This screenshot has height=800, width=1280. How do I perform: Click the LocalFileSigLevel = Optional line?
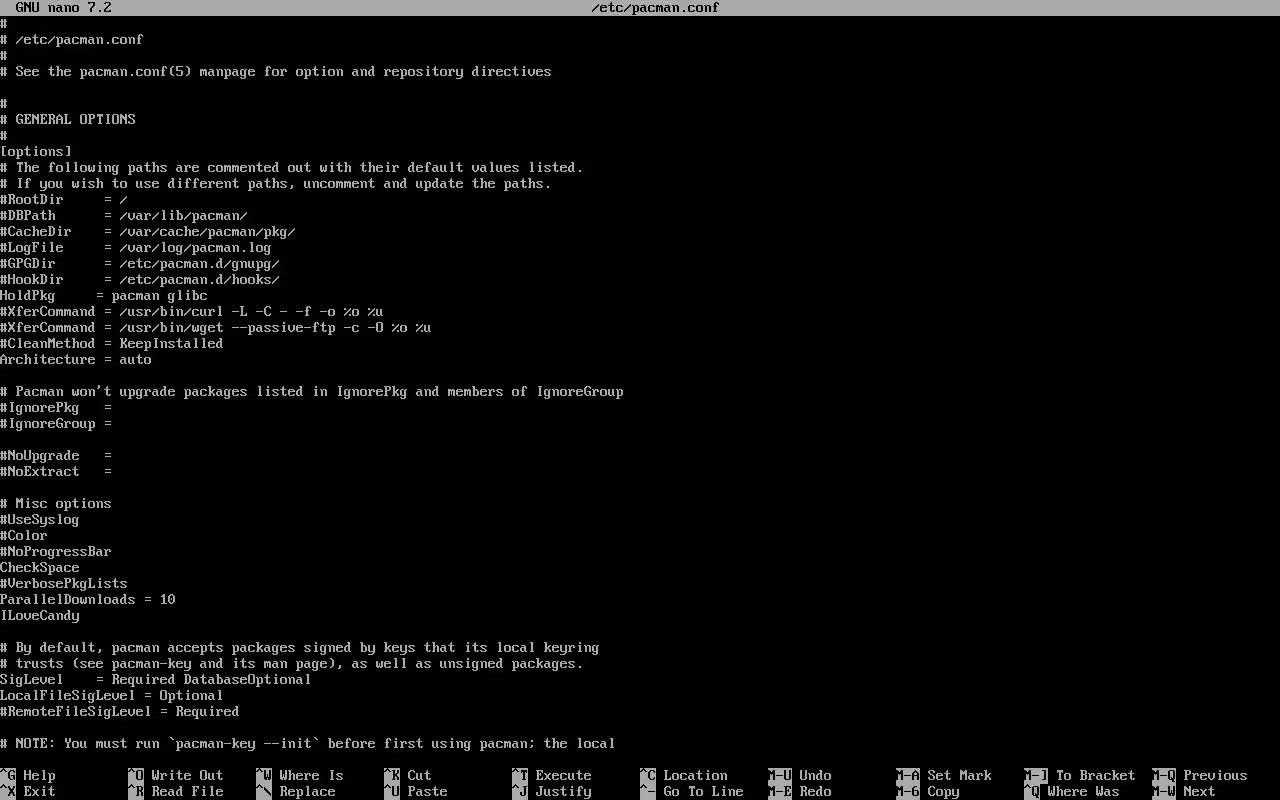(x=112, y=695)
